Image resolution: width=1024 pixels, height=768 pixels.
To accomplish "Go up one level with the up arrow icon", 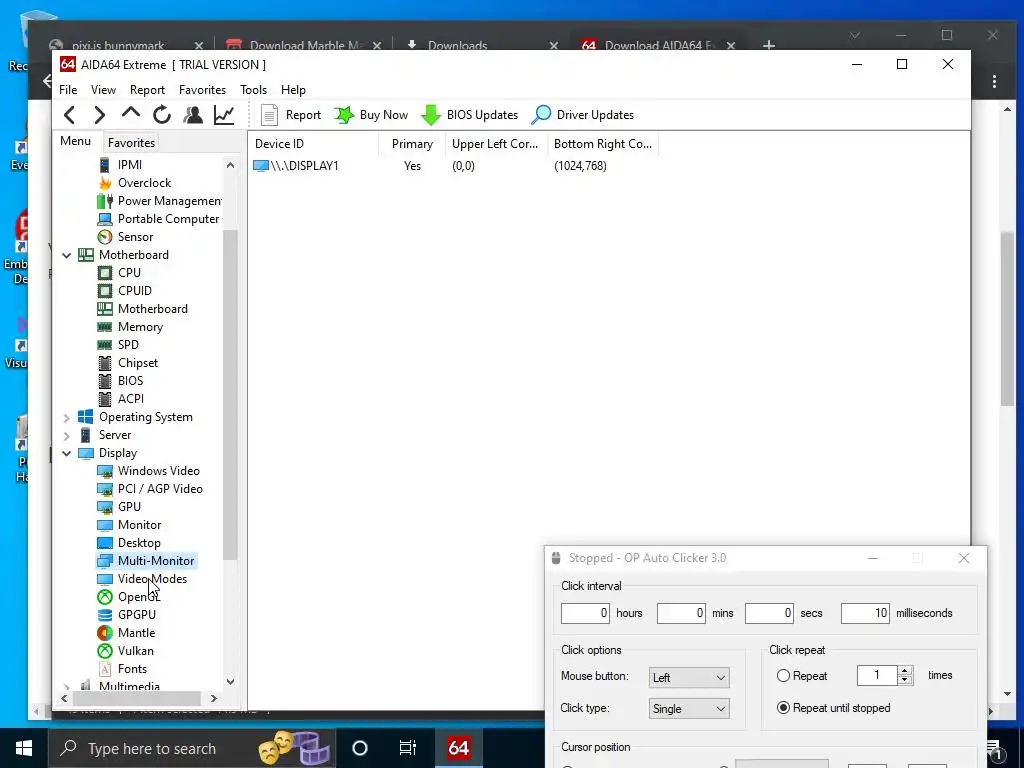I will 131,113.
